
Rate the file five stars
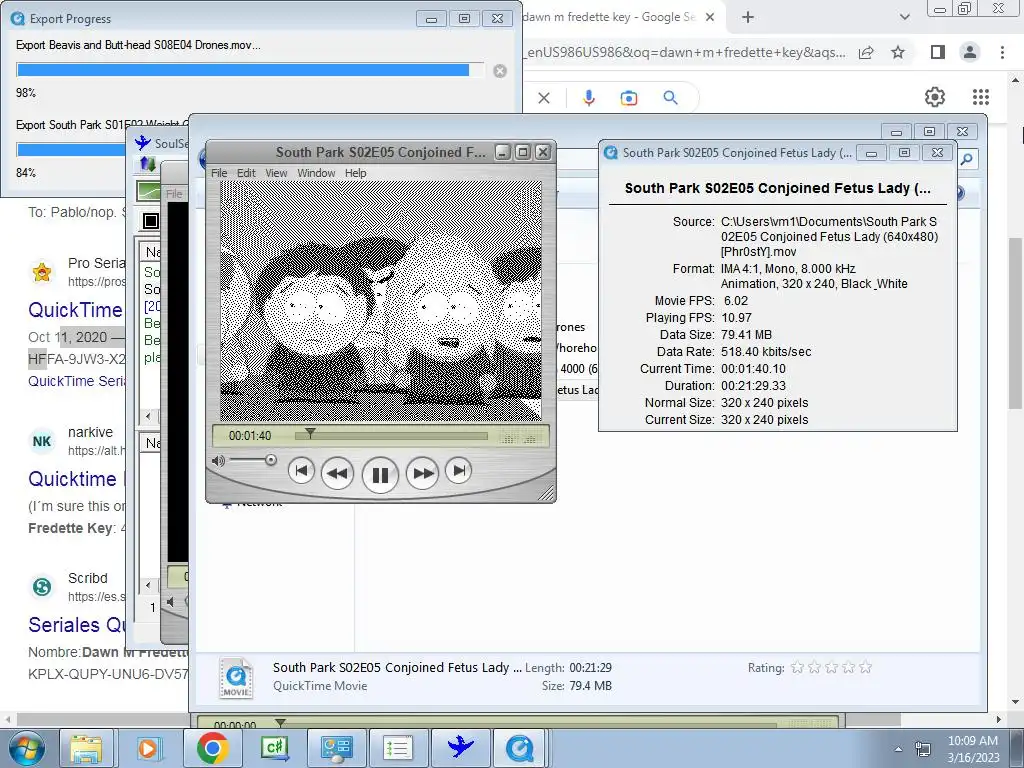click(x=865, y=667)
